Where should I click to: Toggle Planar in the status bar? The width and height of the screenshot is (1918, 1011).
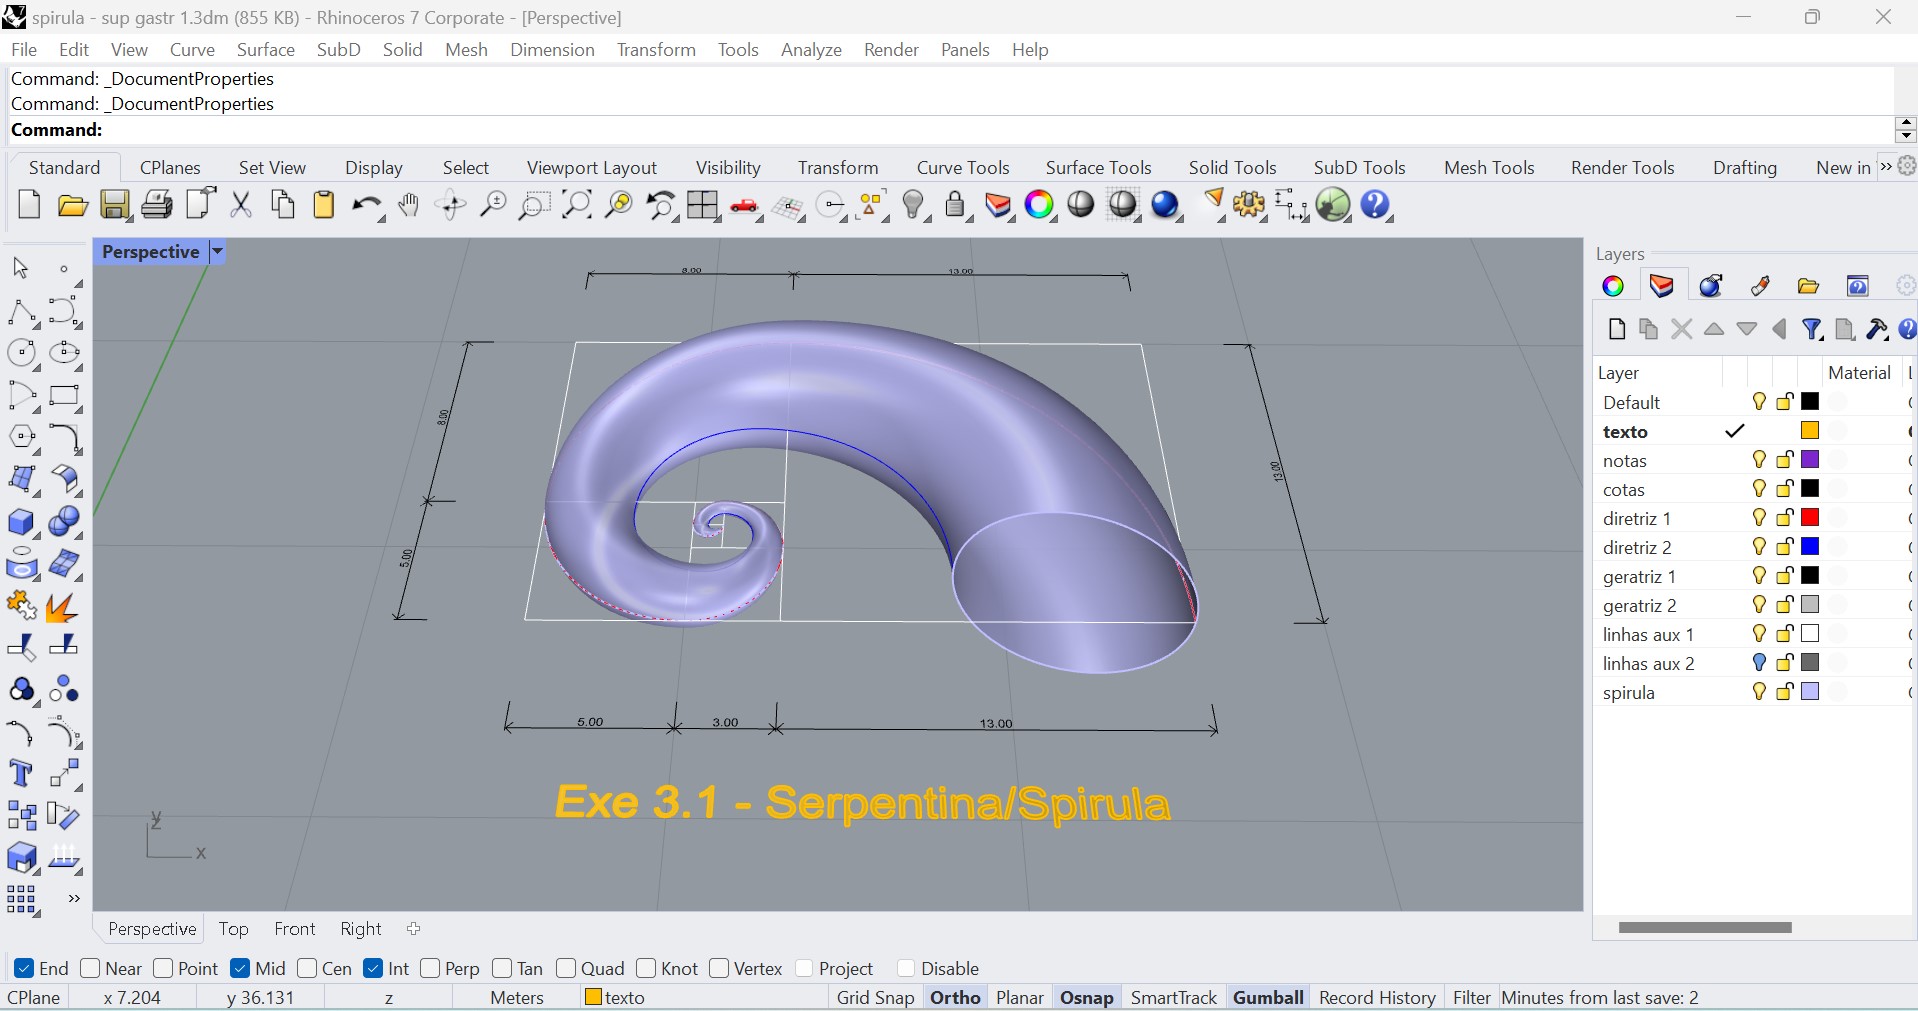1020,997
